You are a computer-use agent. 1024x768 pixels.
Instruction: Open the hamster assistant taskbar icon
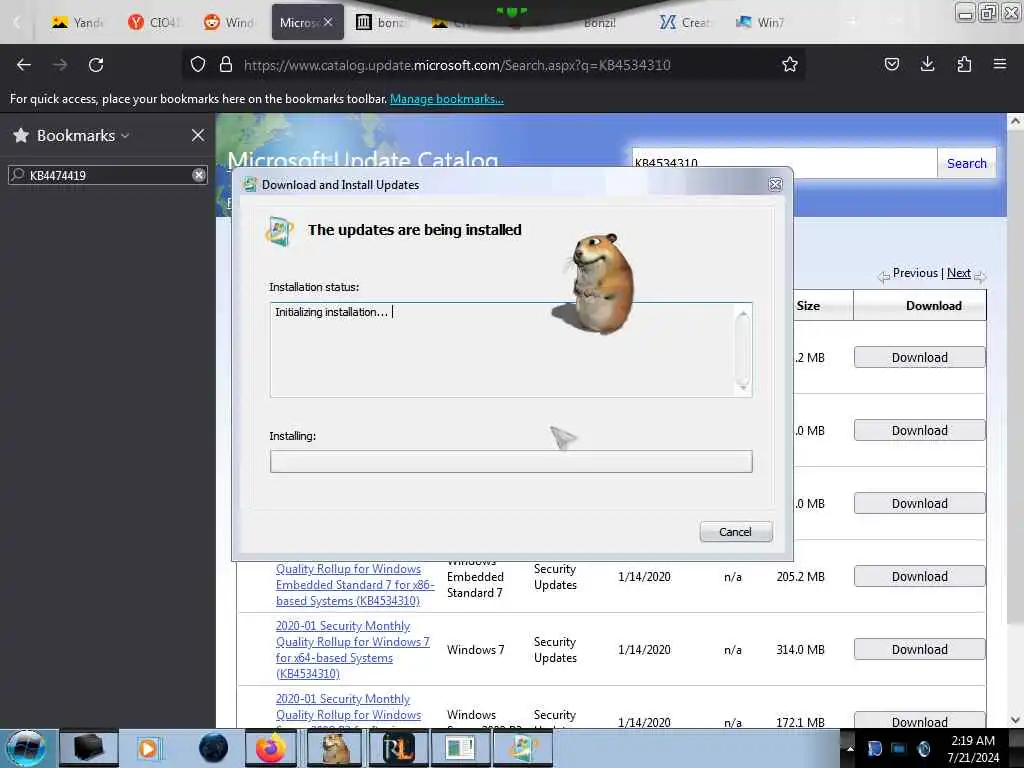pyautogui.click(x=334, y=748)
